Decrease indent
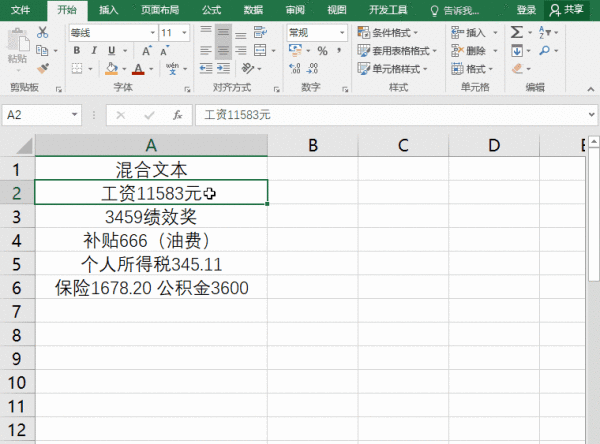The height and width of the screenshot is (444, 600). tap(206, 69)
